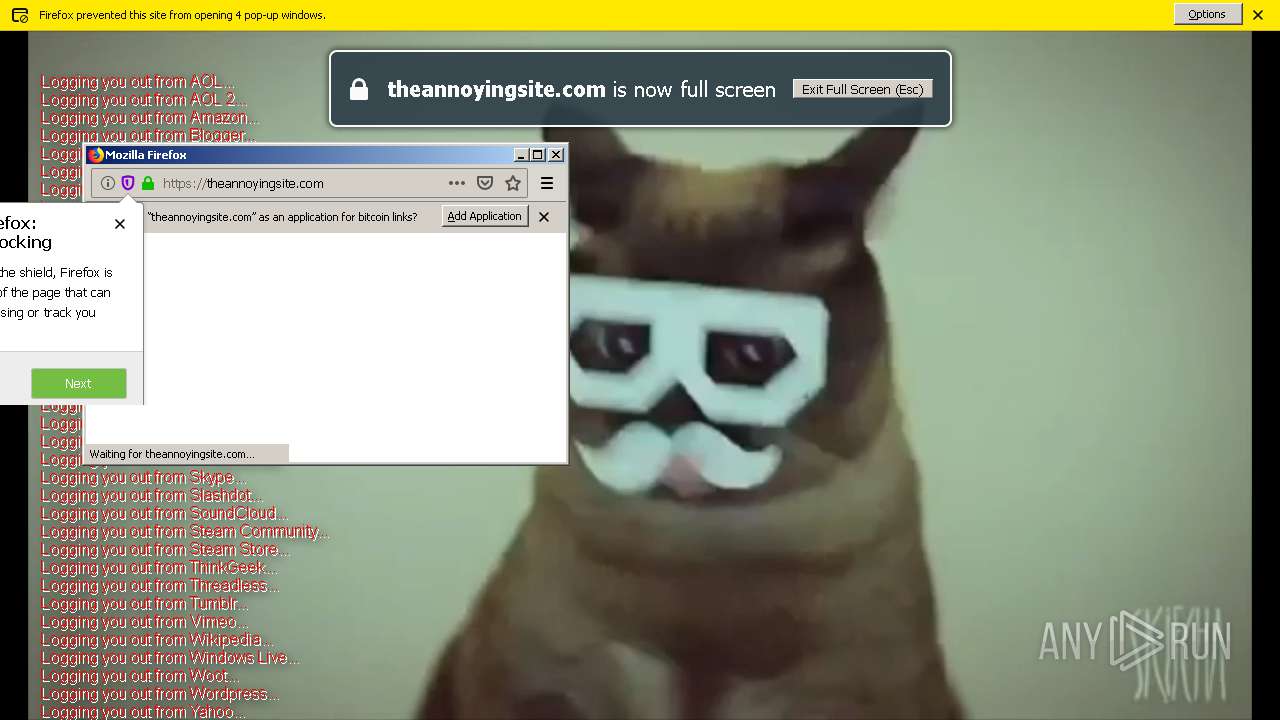
Task: Close the Mozilla Firefox popup window
Action: (556, 155)
